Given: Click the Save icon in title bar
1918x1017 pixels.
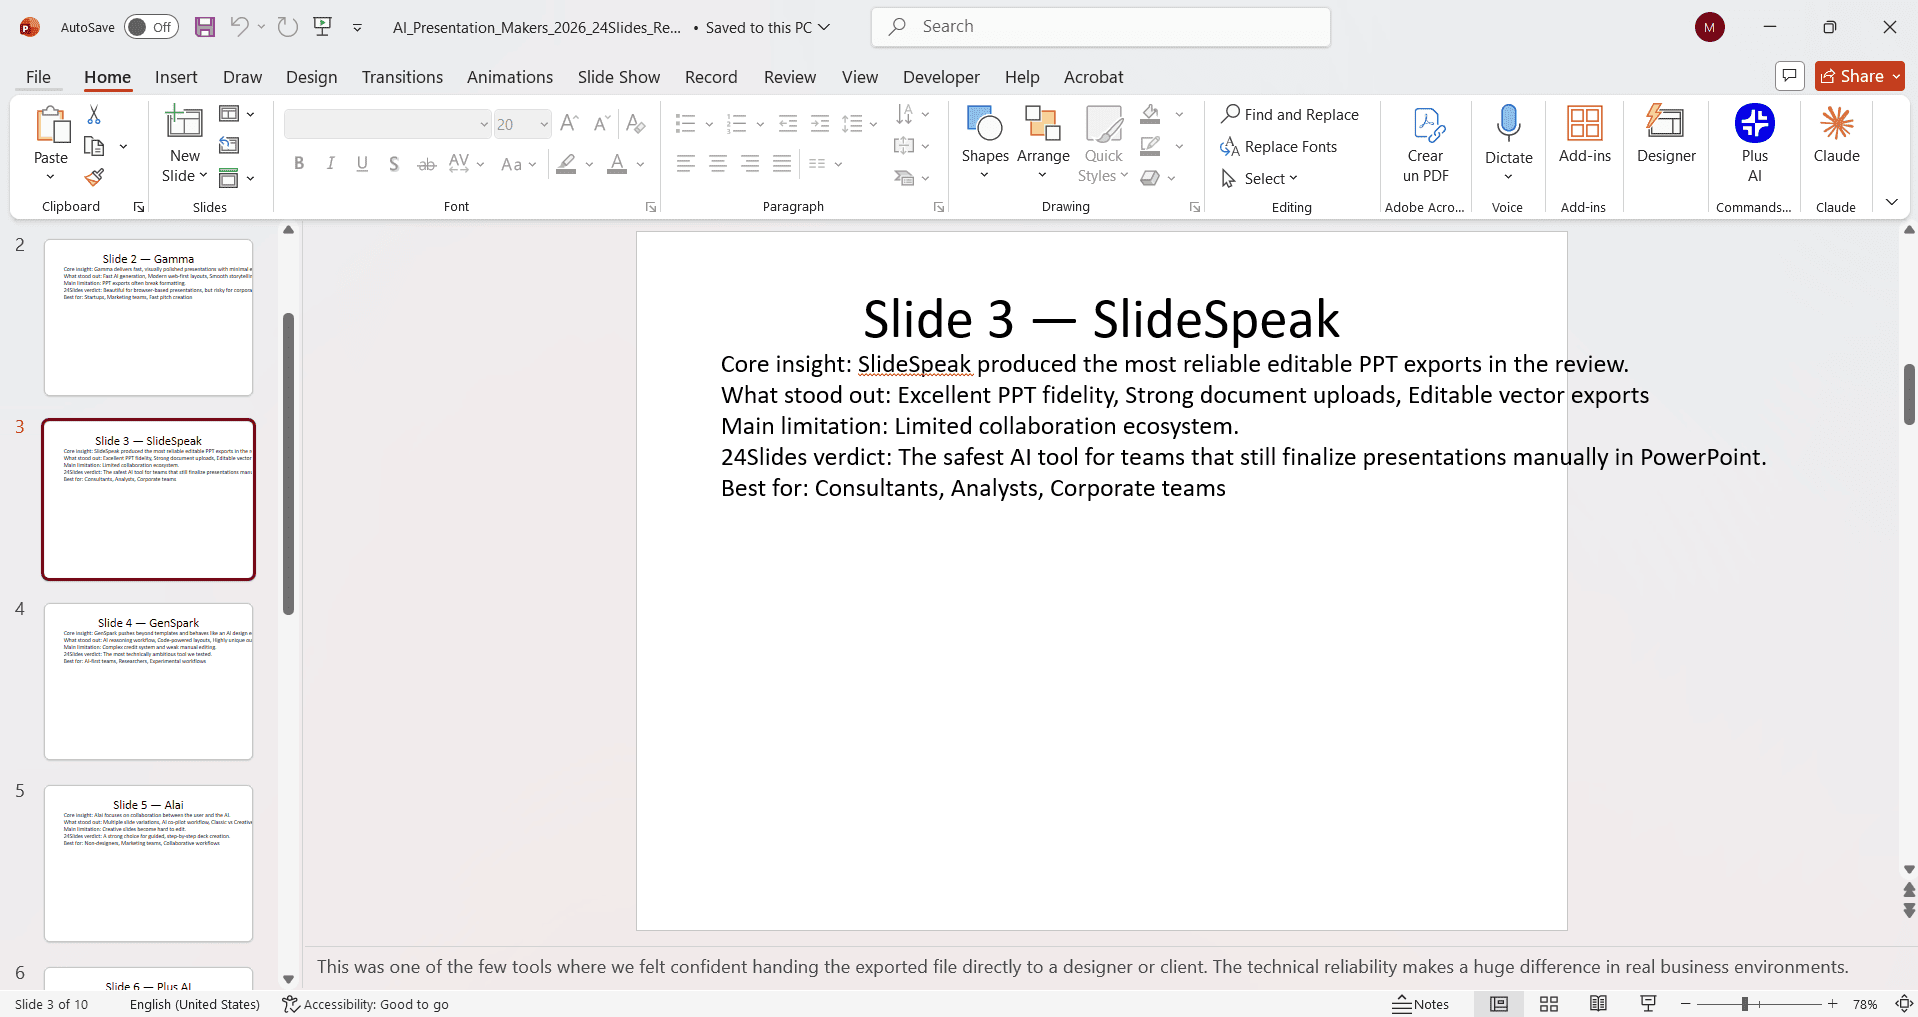Looking at the screenshot, I should tap(205, 27).
